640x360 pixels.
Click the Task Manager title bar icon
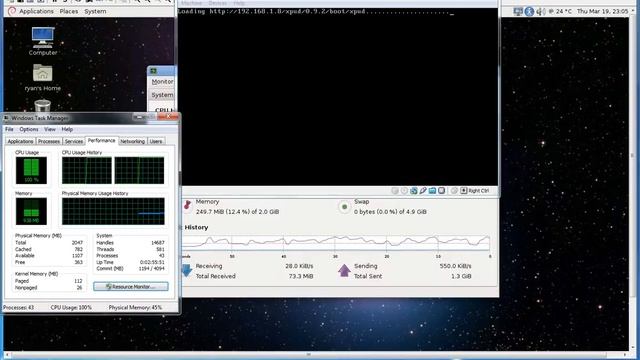pos(6,118)
